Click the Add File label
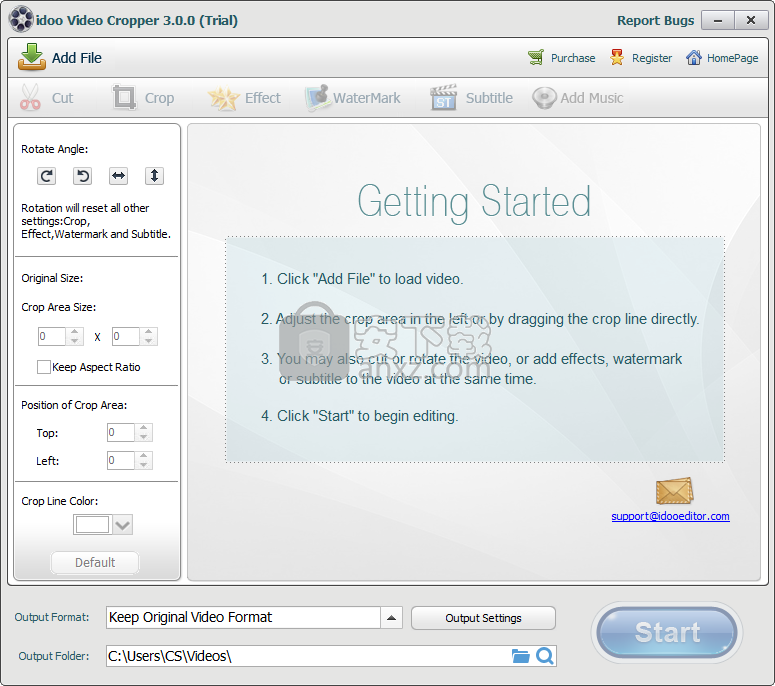The height and width of the screenshot is (686, 775). [77, 58]
